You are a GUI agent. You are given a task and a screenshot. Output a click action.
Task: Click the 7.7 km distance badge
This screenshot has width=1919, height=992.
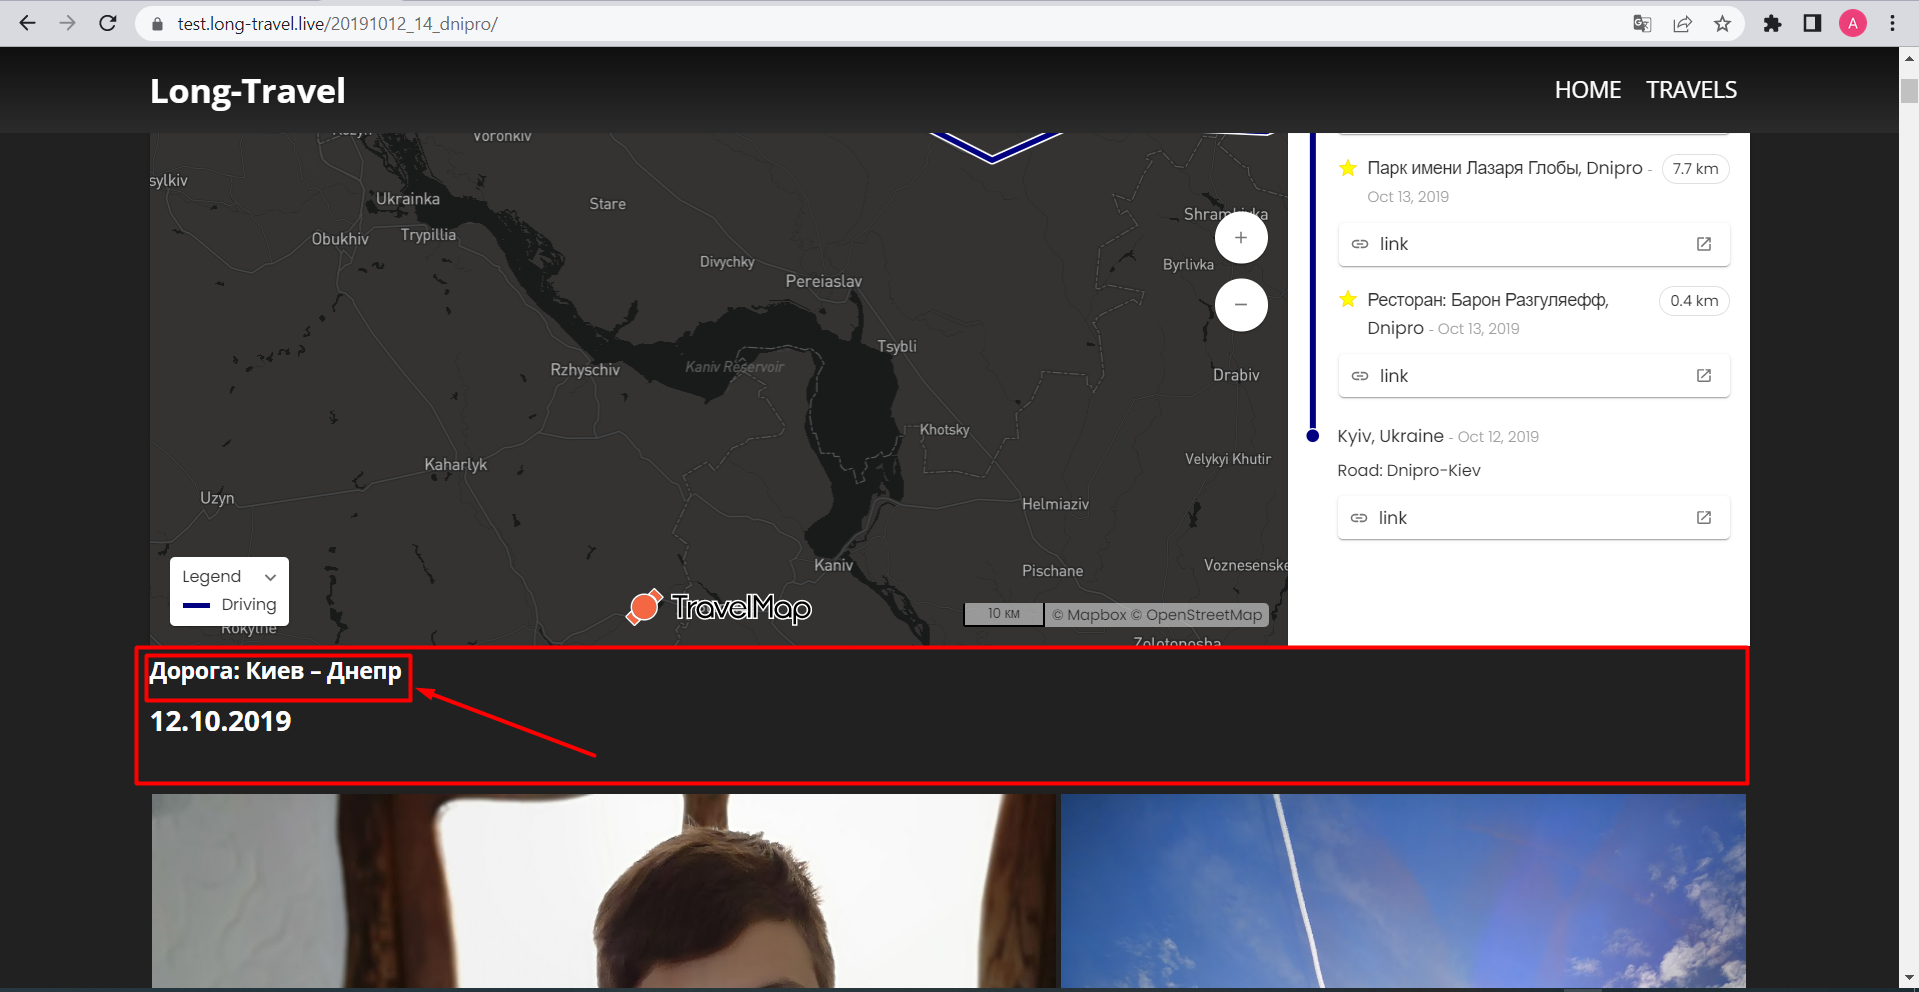pos(1695,169)
